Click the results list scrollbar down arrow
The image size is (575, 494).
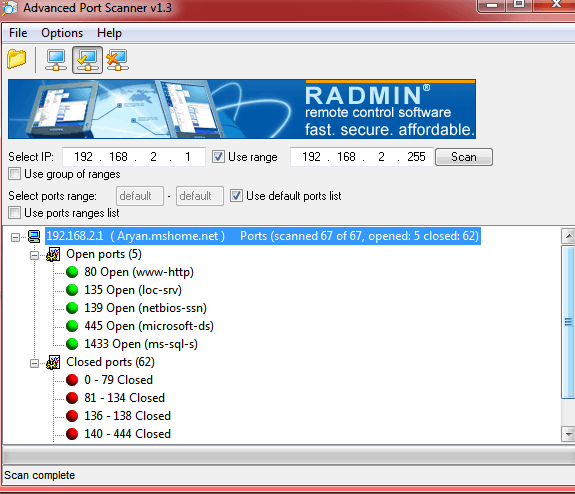pos(568,434)
